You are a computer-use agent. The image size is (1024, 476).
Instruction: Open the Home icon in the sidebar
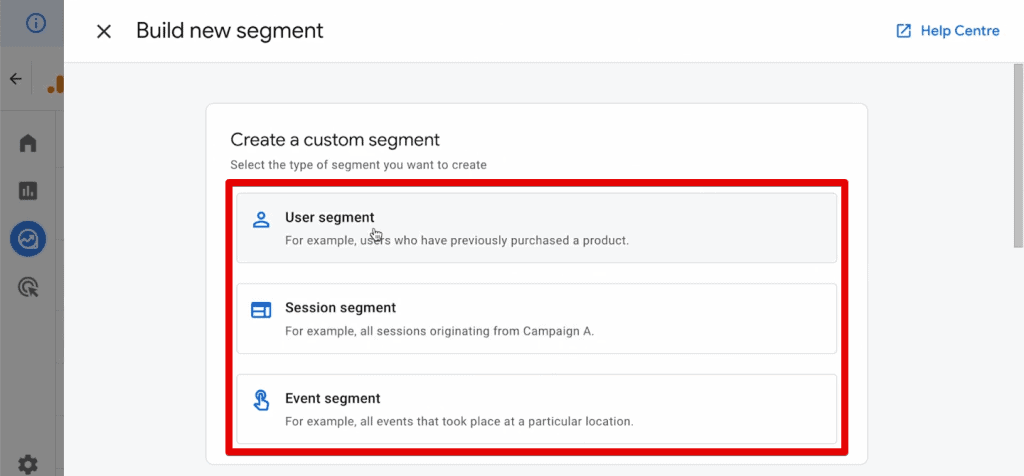pyautogui.click(x=28, y=143)
